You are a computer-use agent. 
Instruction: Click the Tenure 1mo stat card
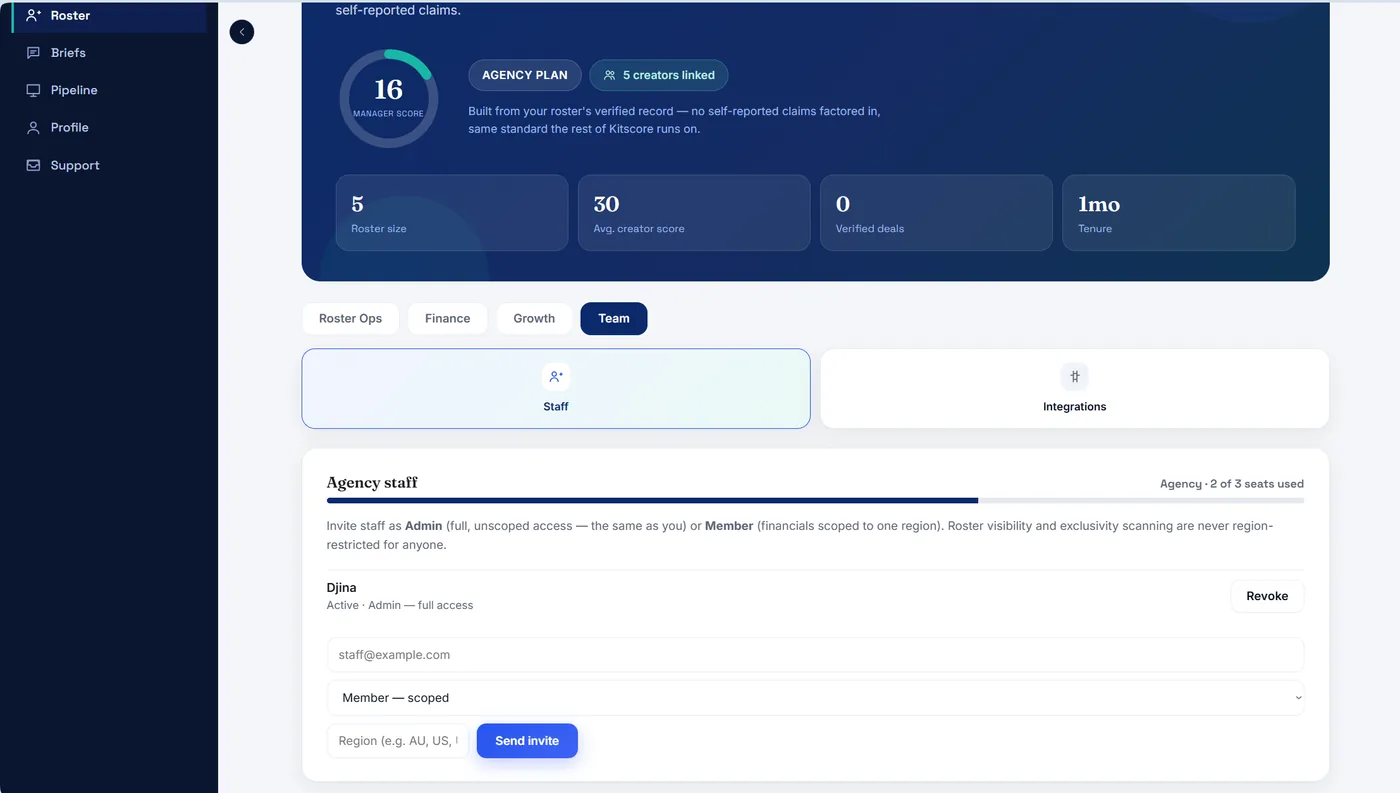(x=1179, y=213)
